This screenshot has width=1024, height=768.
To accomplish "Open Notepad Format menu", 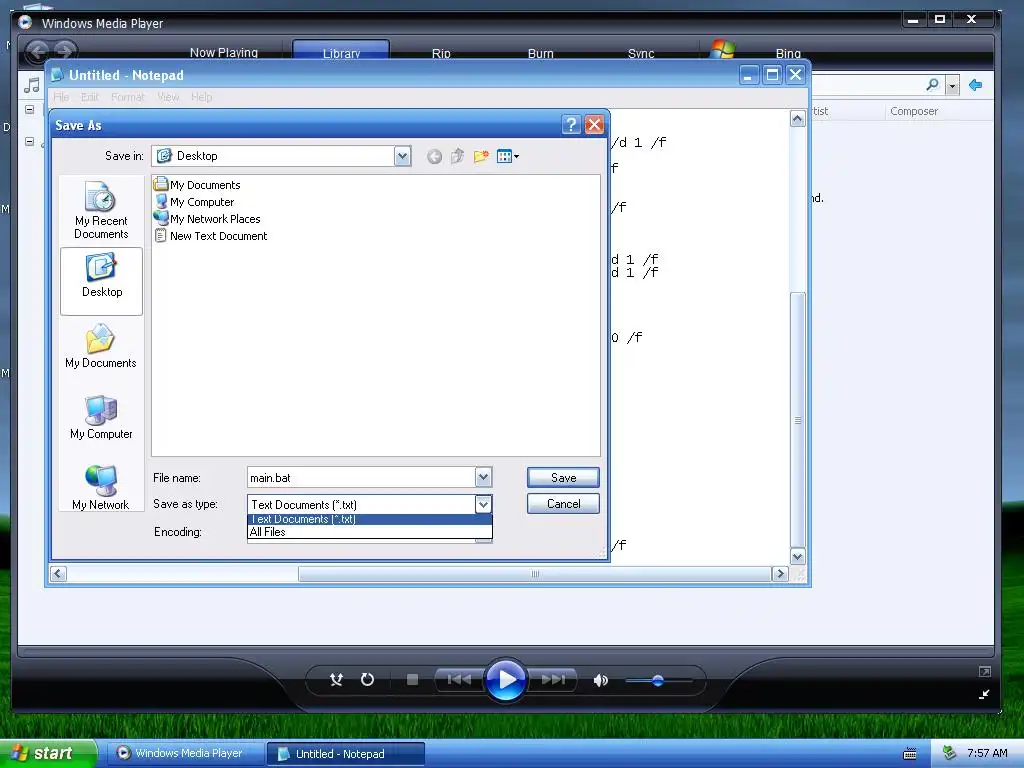I will (127, 97).
